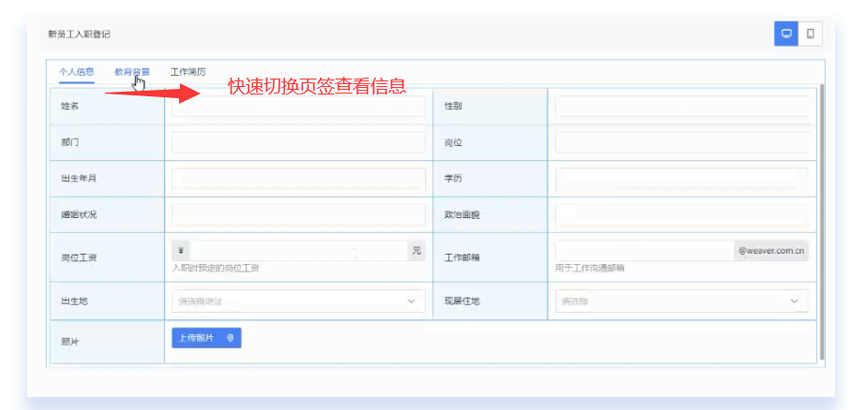Switch to the 教育背景 tab
The width and height of the screenshot is (861, 410).
point(132,72)
